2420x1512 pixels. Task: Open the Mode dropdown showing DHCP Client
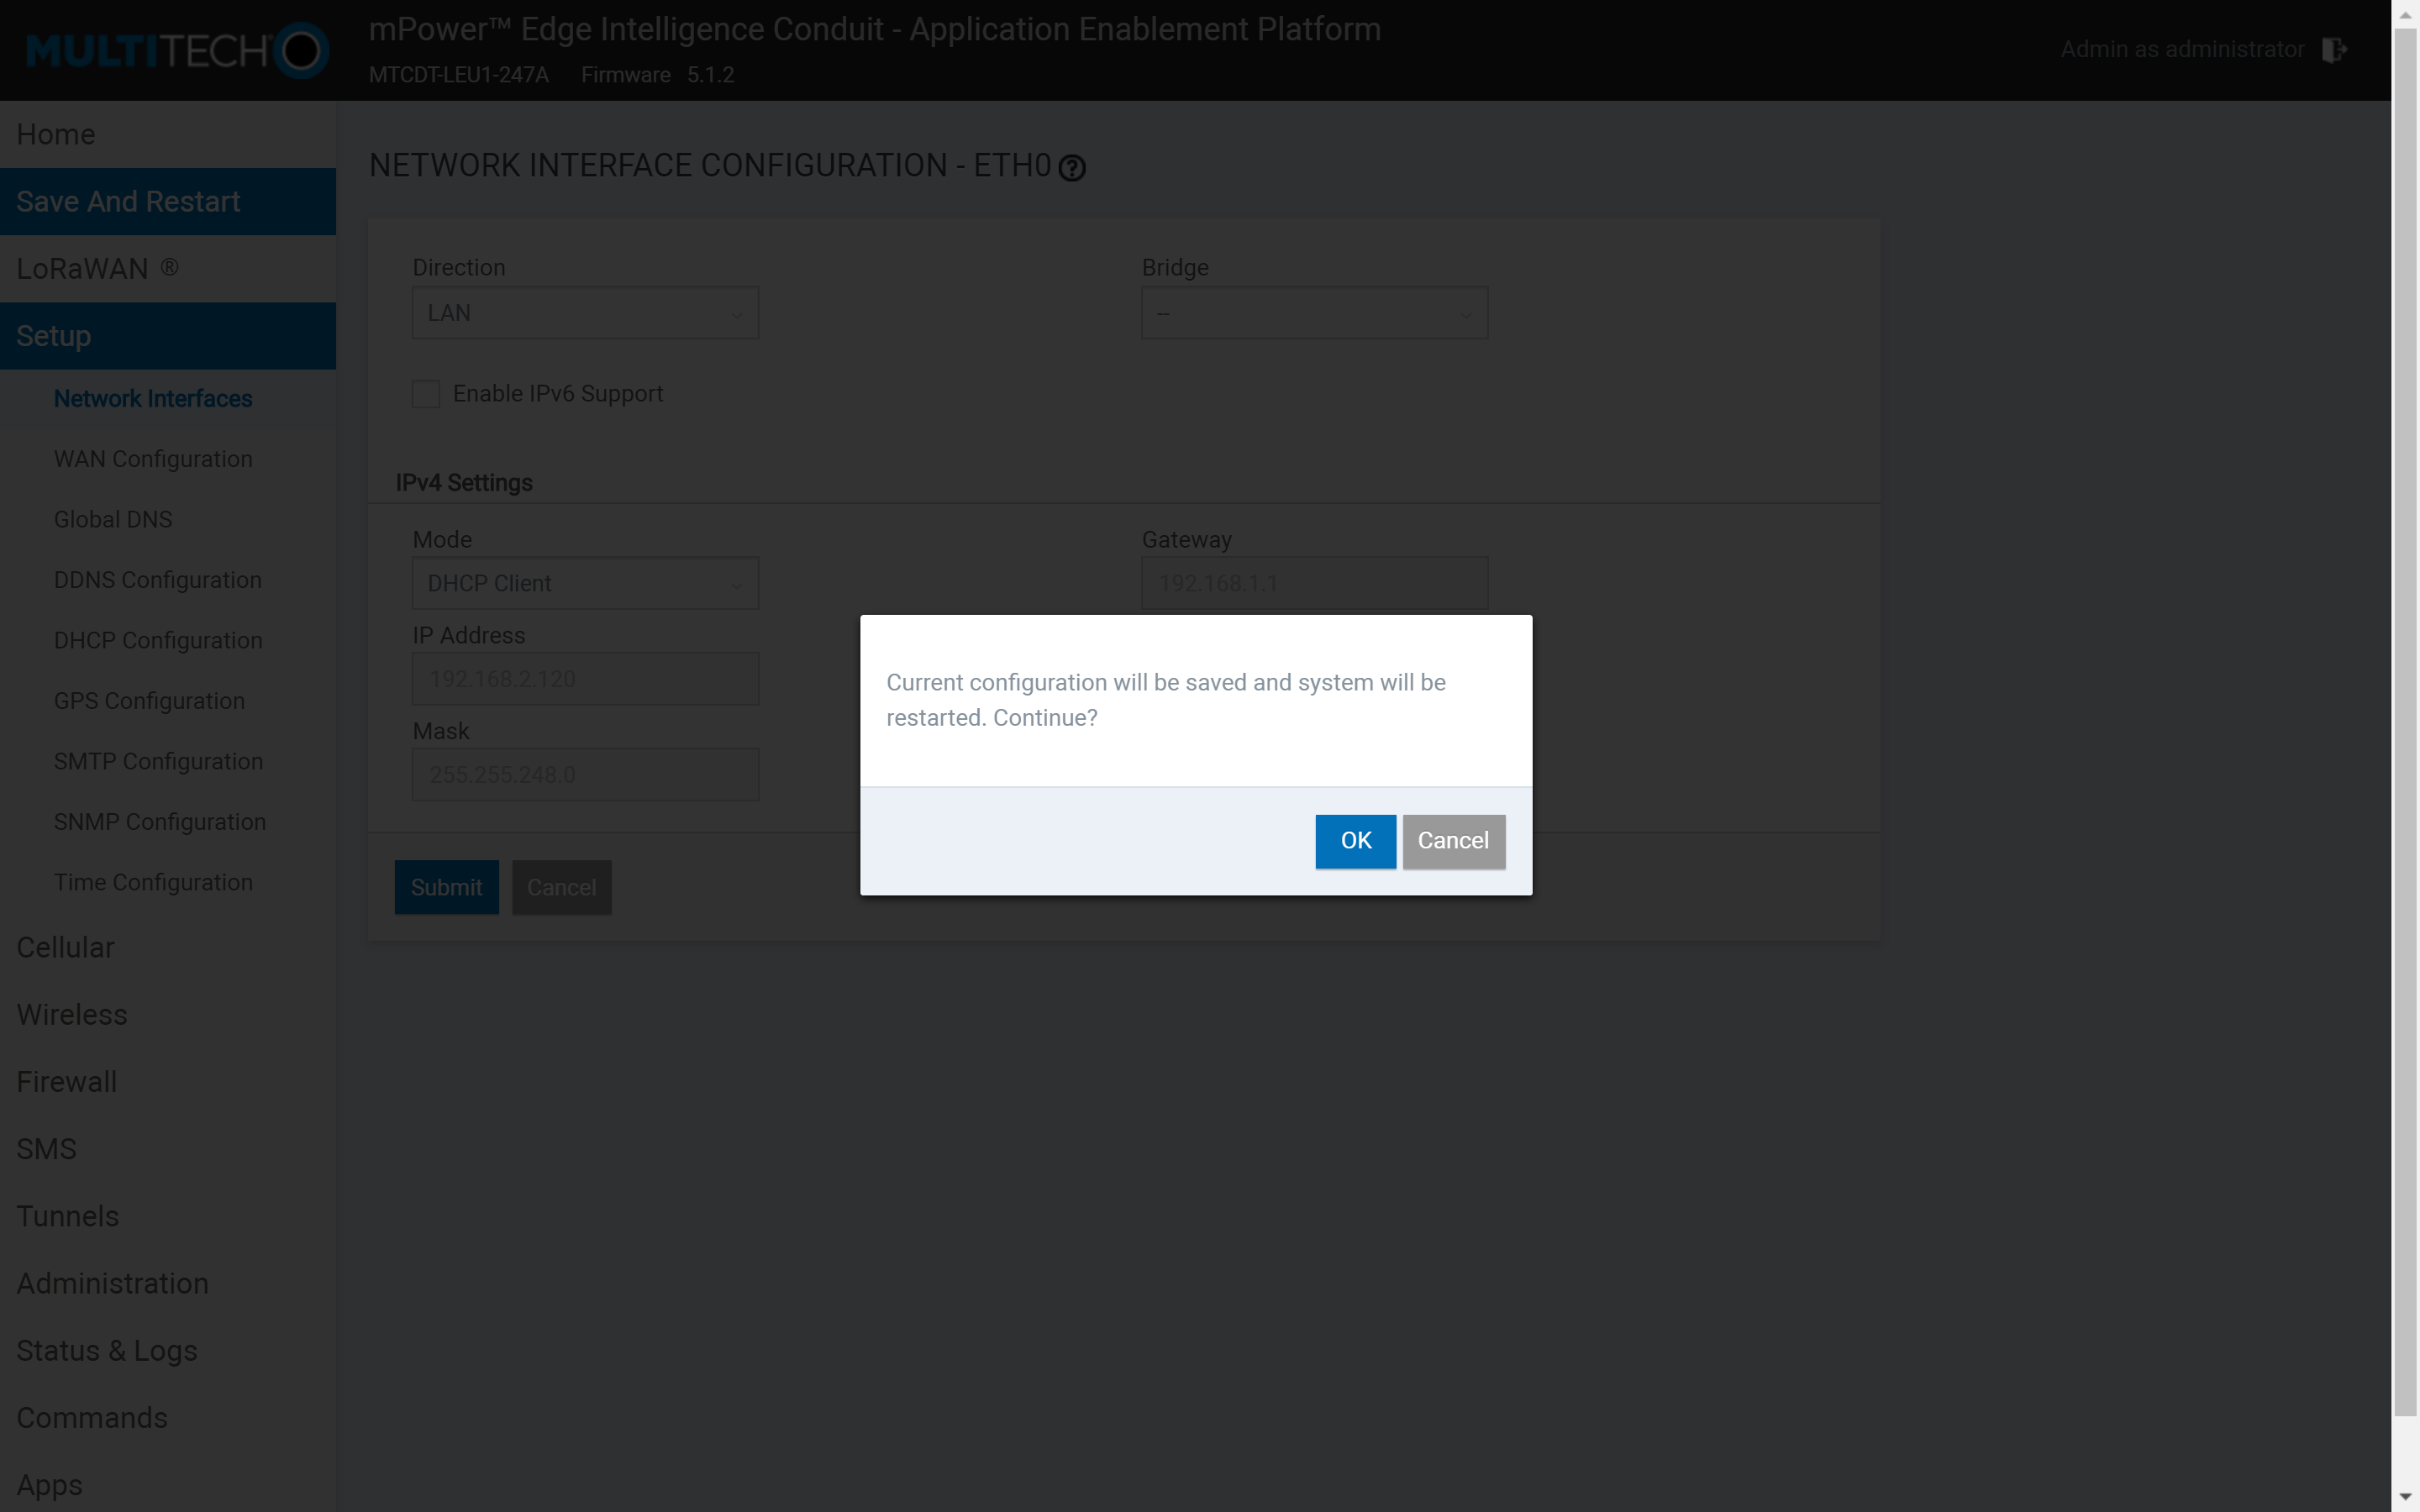(585, 583)
